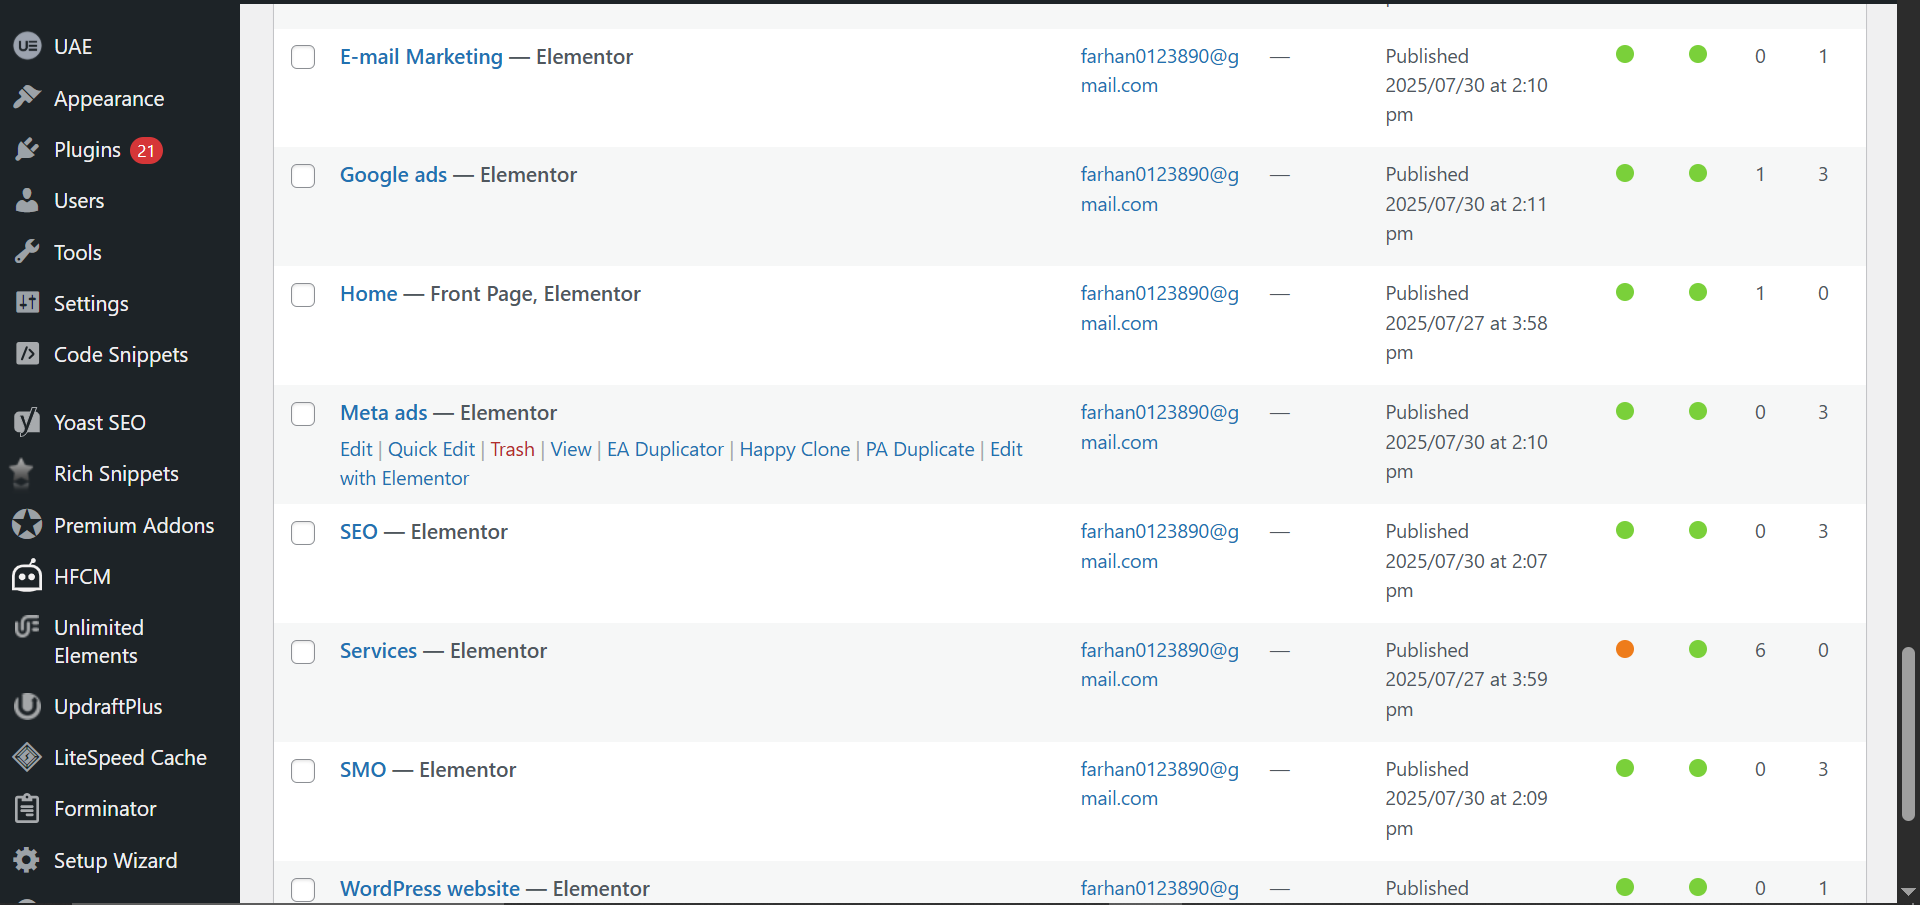Open the SEO page title link
Viewport: 1920px width, 905px height.
[x=359, y=532]
